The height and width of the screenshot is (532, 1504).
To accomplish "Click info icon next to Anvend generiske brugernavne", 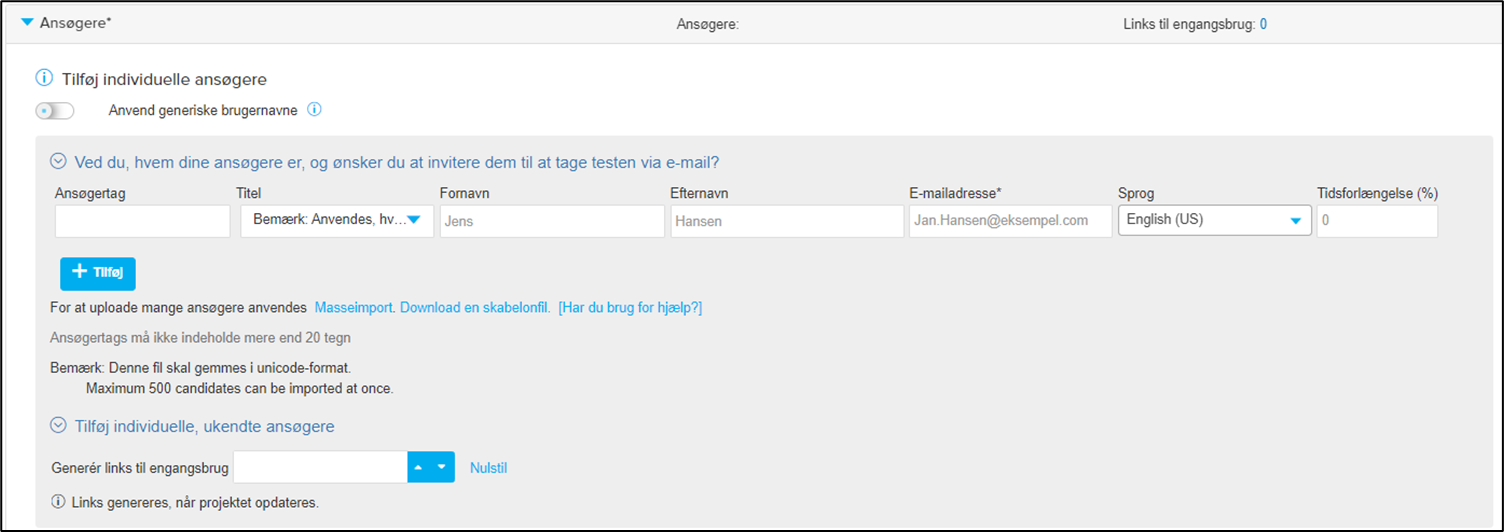I will point(314,110).
